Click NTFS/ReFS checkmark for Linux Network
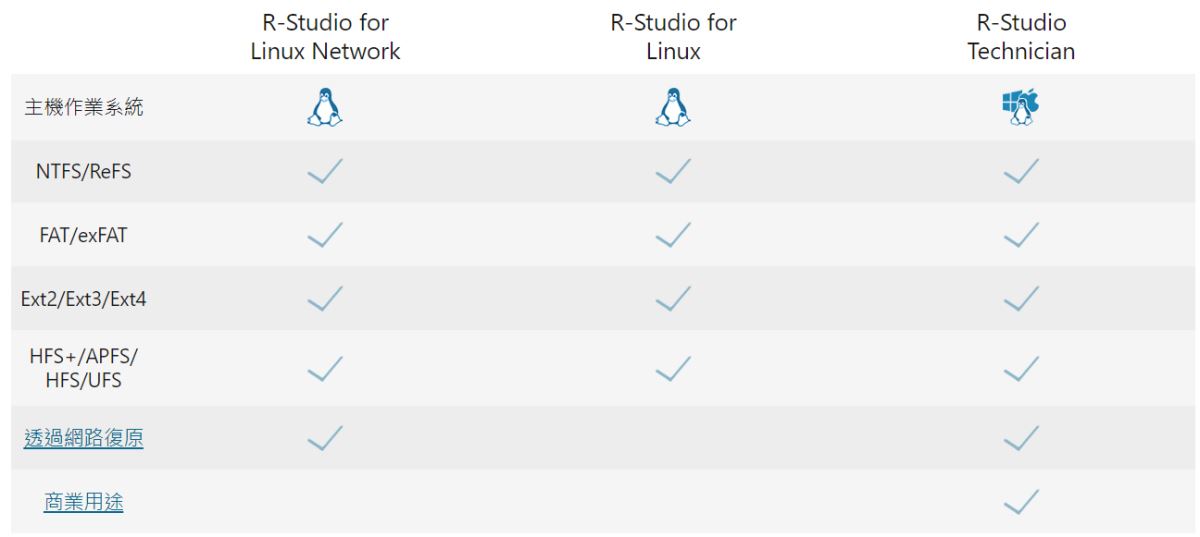 [324, 172]
